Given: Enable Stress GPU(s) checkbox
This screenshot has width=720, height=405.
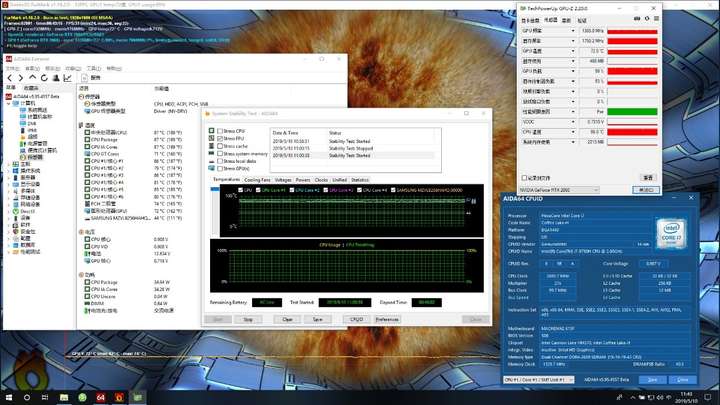Looking at the screenshot, I should 220,169.
